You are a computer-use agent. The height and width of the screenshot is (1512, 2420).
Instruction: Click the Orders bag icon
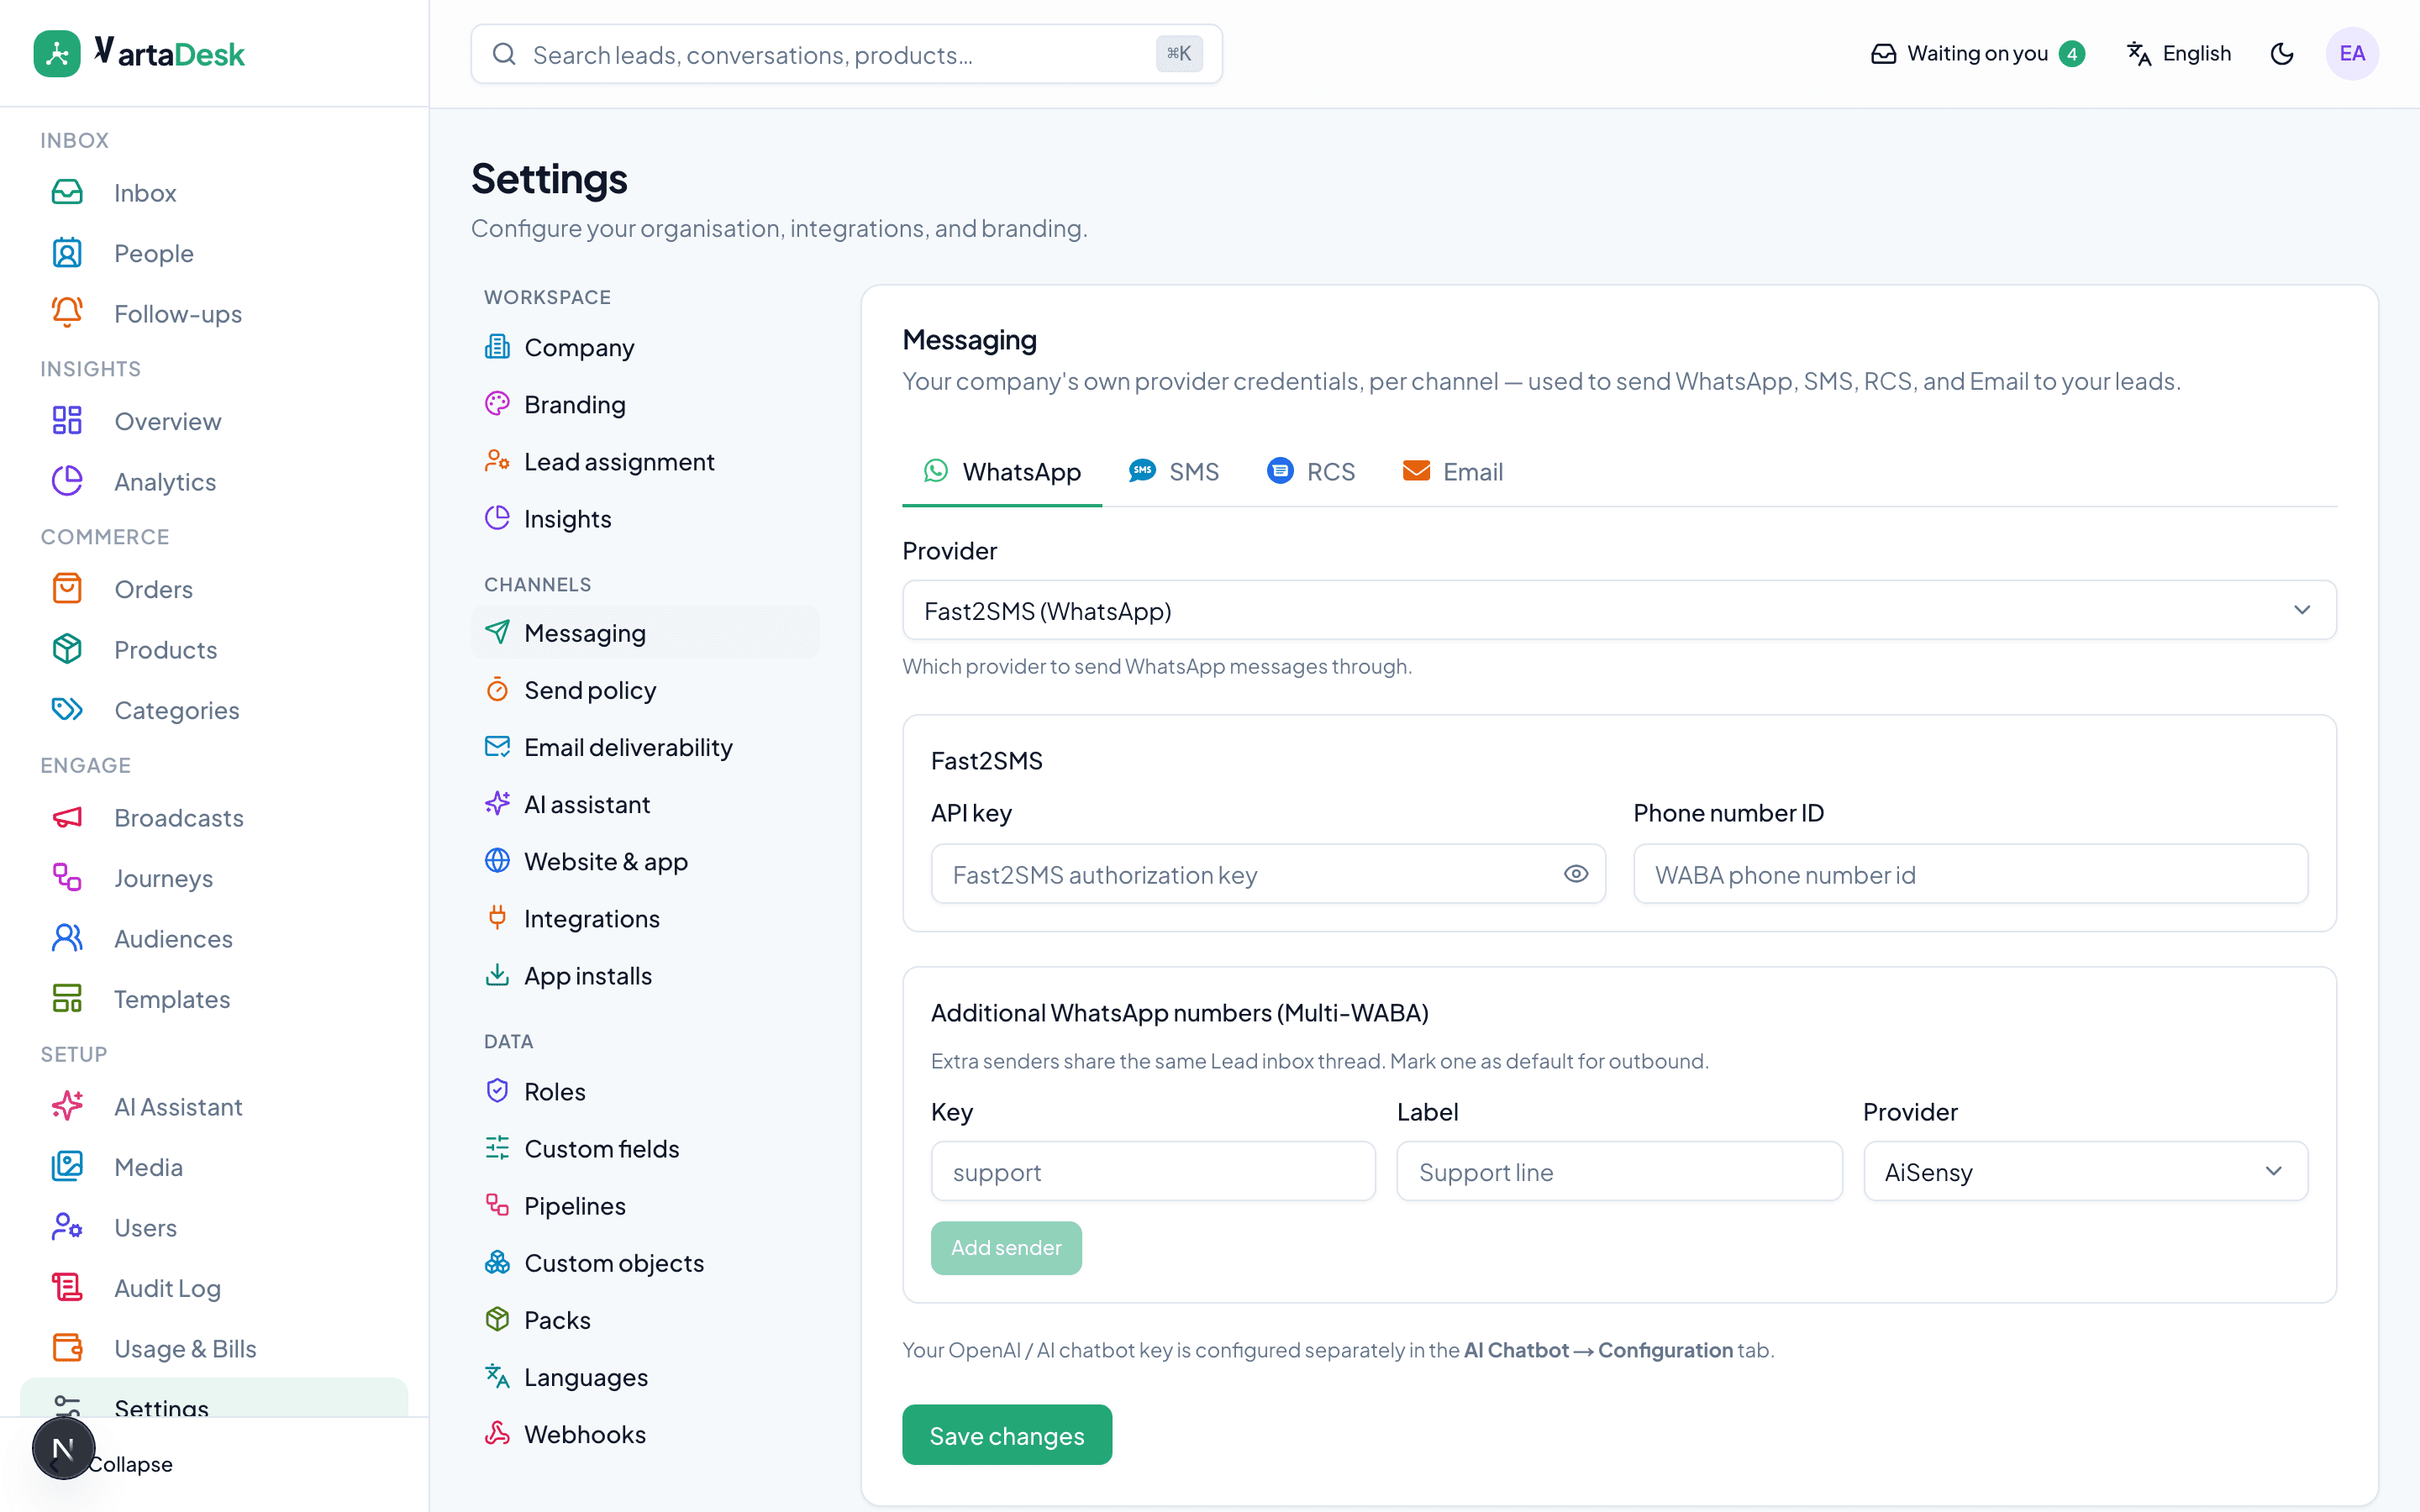[67, 589]
